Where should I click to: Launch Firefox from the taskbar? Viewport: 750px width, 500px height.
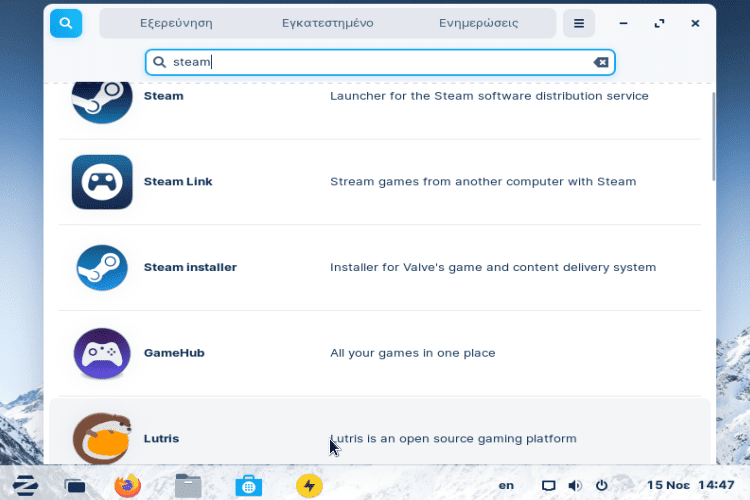point(128,486)
